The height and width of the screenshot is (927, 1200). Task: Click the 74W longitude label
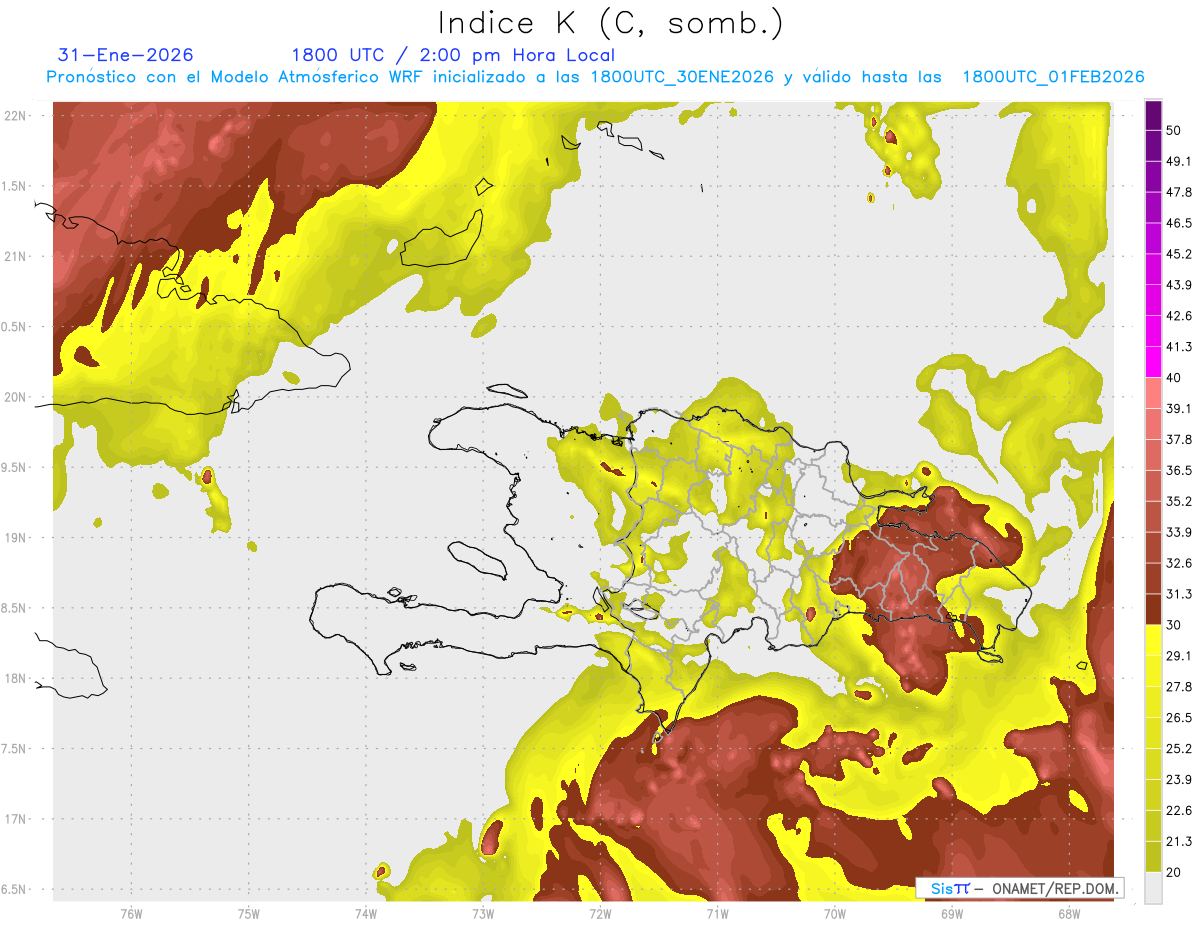click(x=365, y=913)
